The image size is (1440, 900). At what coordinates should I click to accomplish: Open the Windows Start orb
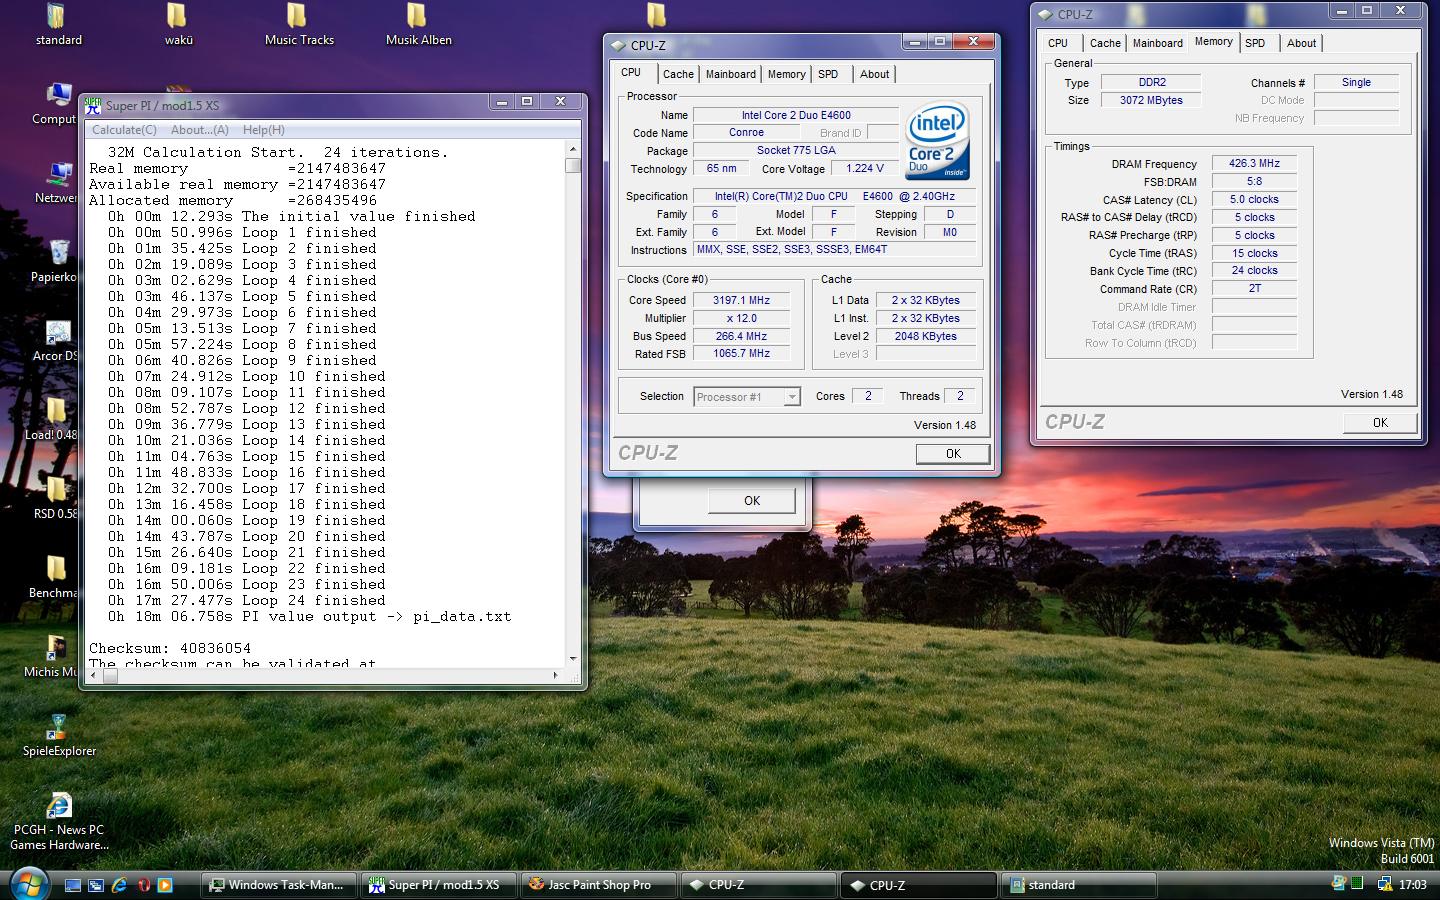(27, 883)
